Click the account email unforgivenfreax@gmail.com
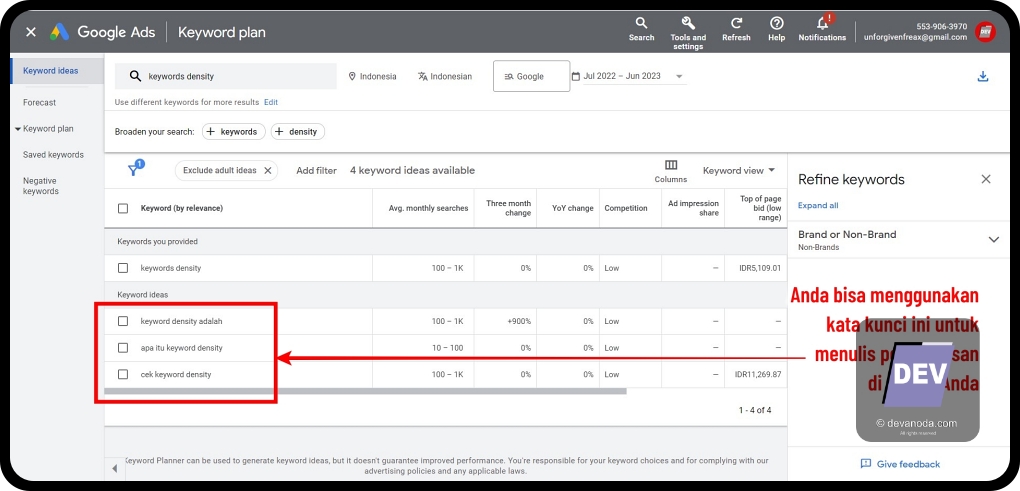The height and width of the screenshot is (491, 1020). (915, 37)
